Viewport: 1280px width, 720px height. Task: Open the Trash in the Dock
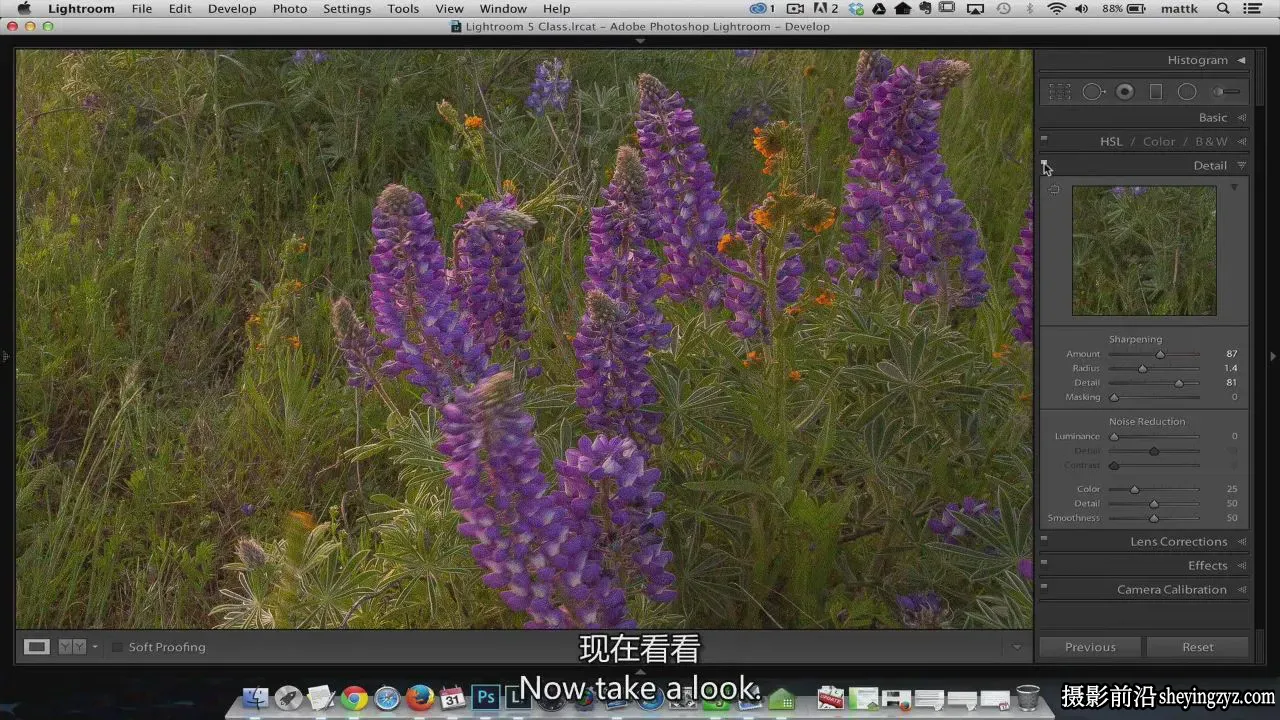point(1027,697)
